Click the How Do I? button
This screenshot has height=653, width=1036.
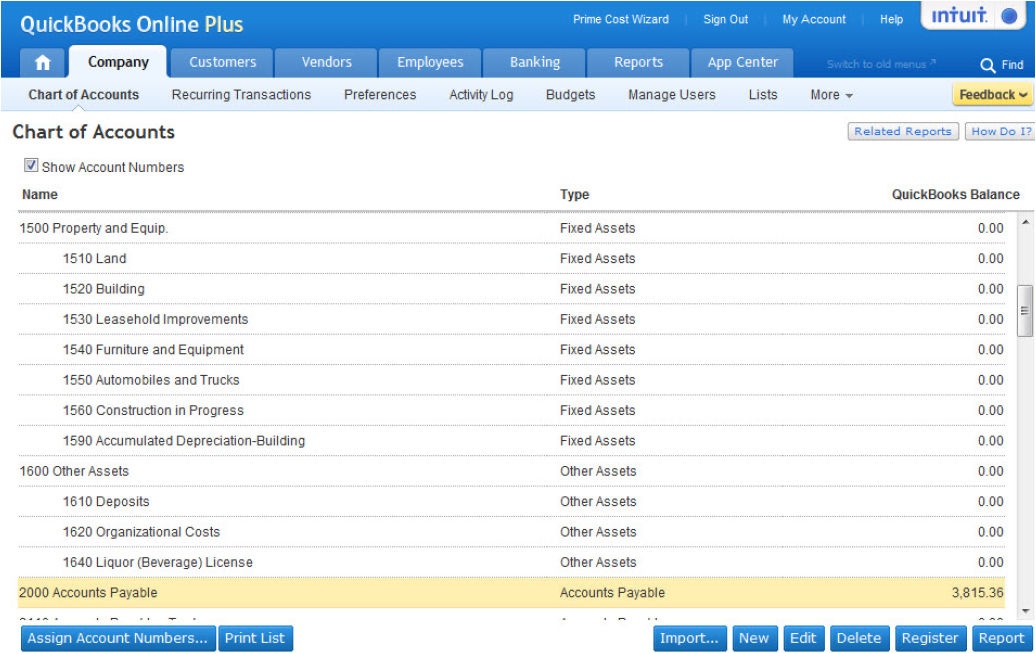click(1000, 131)
